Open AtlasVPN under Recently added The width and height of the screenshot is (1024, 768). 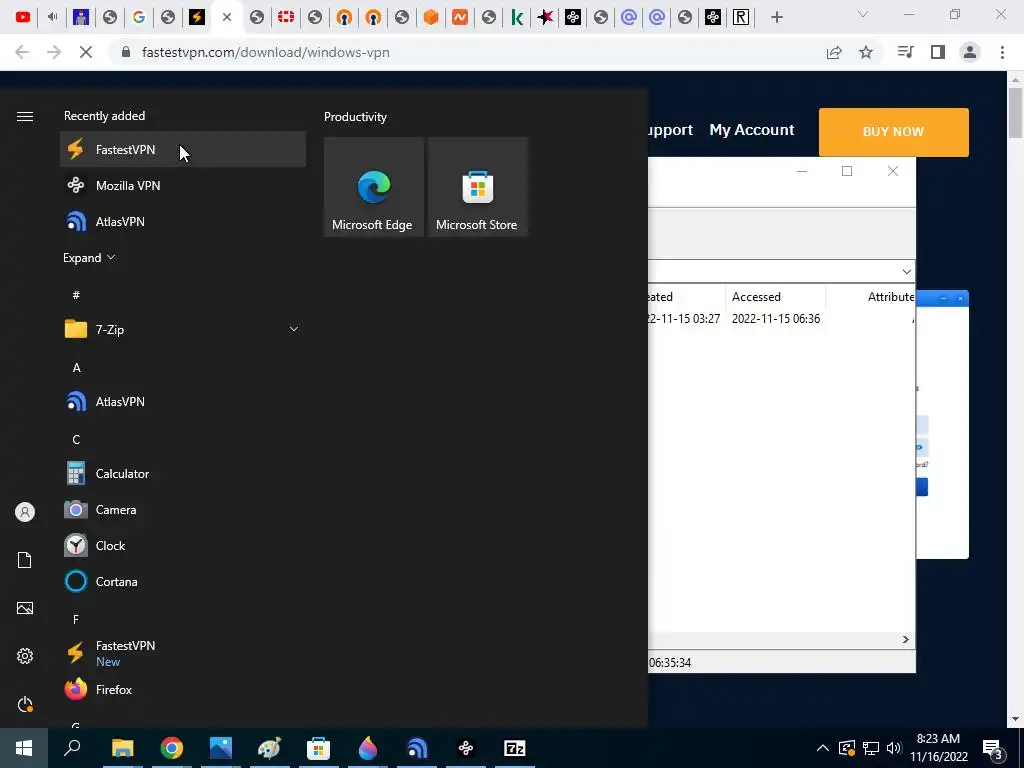[183, 221]
